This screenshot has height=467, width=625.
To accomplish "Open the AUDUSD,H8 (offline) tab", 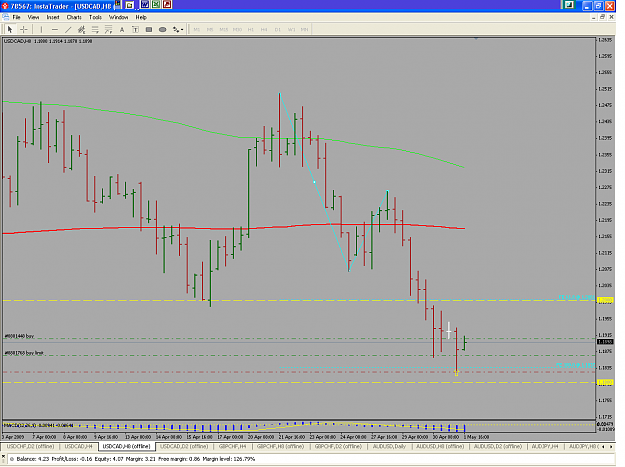I will click(x=440, y=447).
